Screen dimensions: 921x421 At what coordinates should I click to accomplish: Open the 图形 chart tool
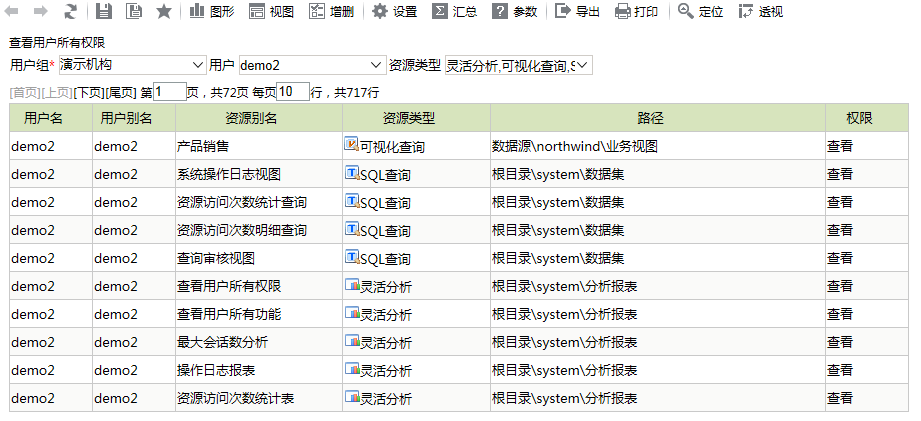pyautogui.click(x=211, y=11)
